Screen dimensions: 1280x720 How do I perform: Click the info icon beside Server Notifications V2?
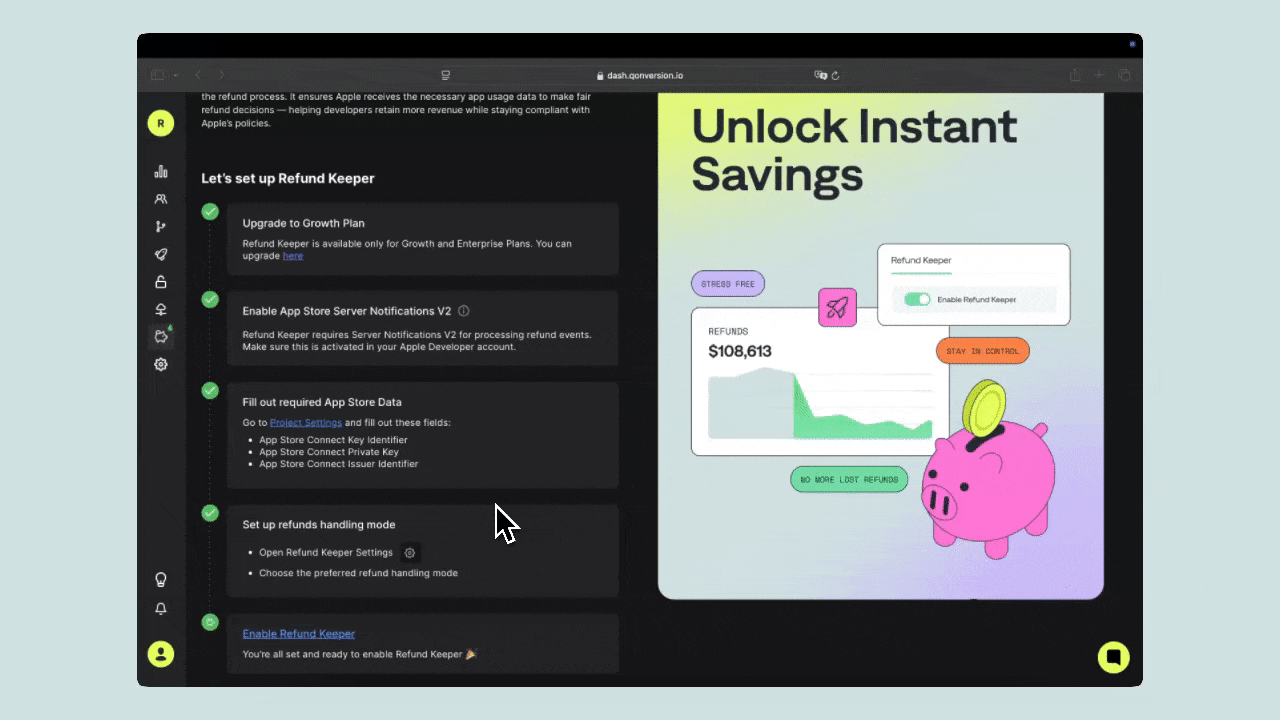pos(463,311)
